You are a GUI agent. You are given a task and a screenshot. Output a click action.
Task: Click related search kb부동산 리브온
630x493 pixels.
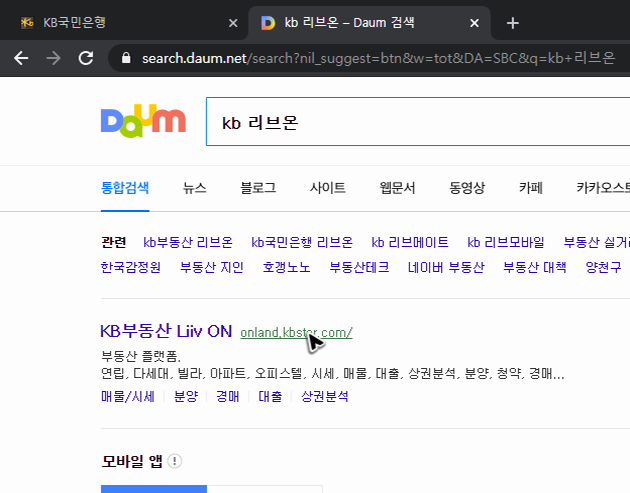pos(188,242)
